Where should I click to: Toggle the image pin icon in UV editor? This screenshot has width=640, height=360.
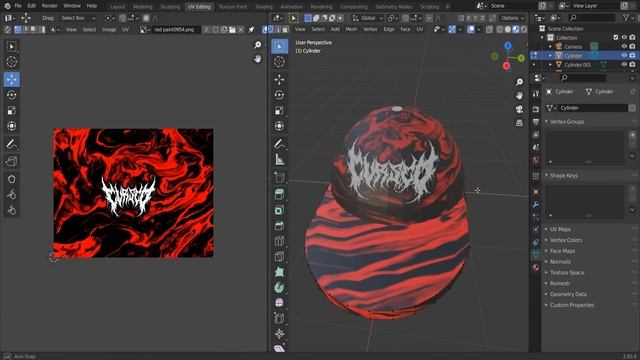(x=251, y=30)
